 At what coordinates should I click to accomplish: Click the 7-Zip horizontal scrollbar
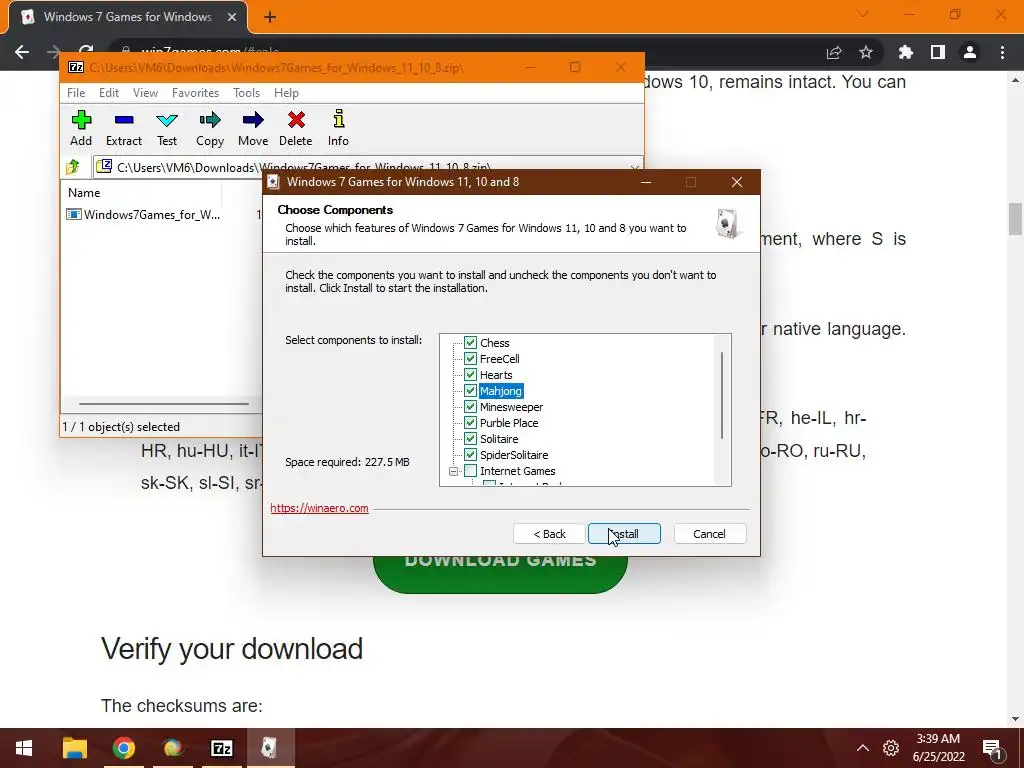coord(163,404)
